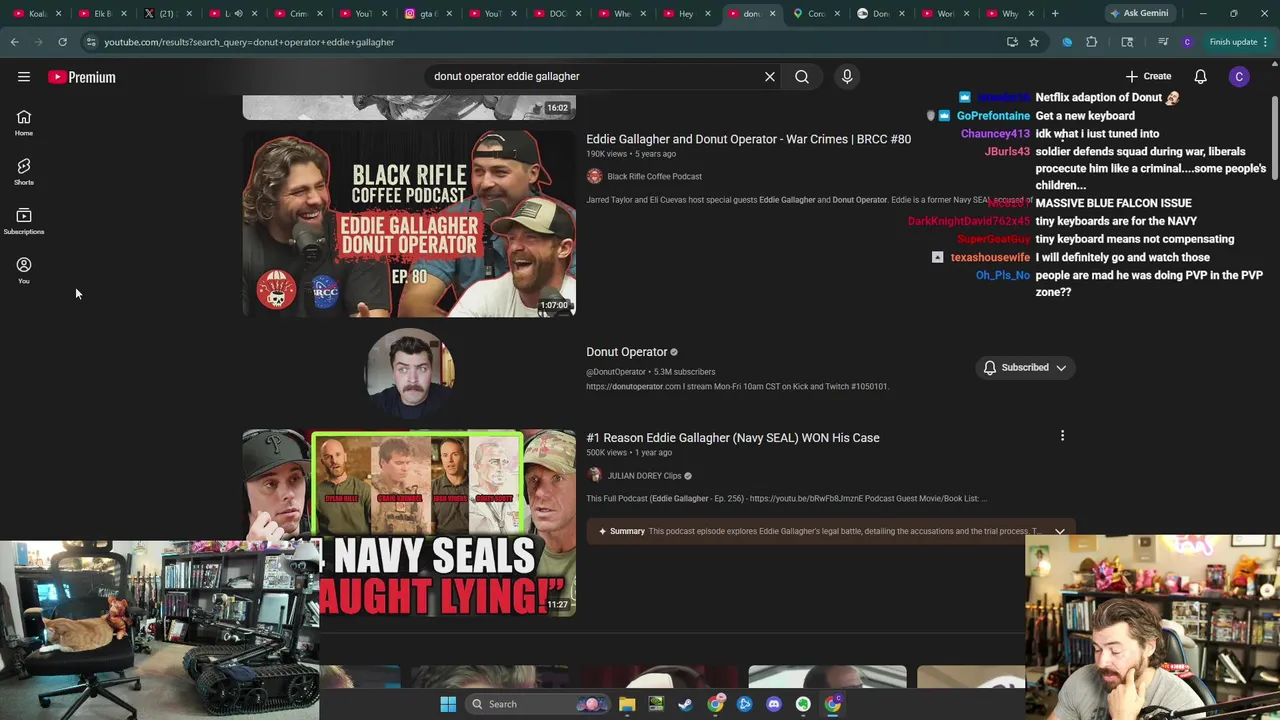This screenshot has height=720, width=1280.
Task: Click chat username texashousewife
Action: pyautogui.click(x=990, y=257)
